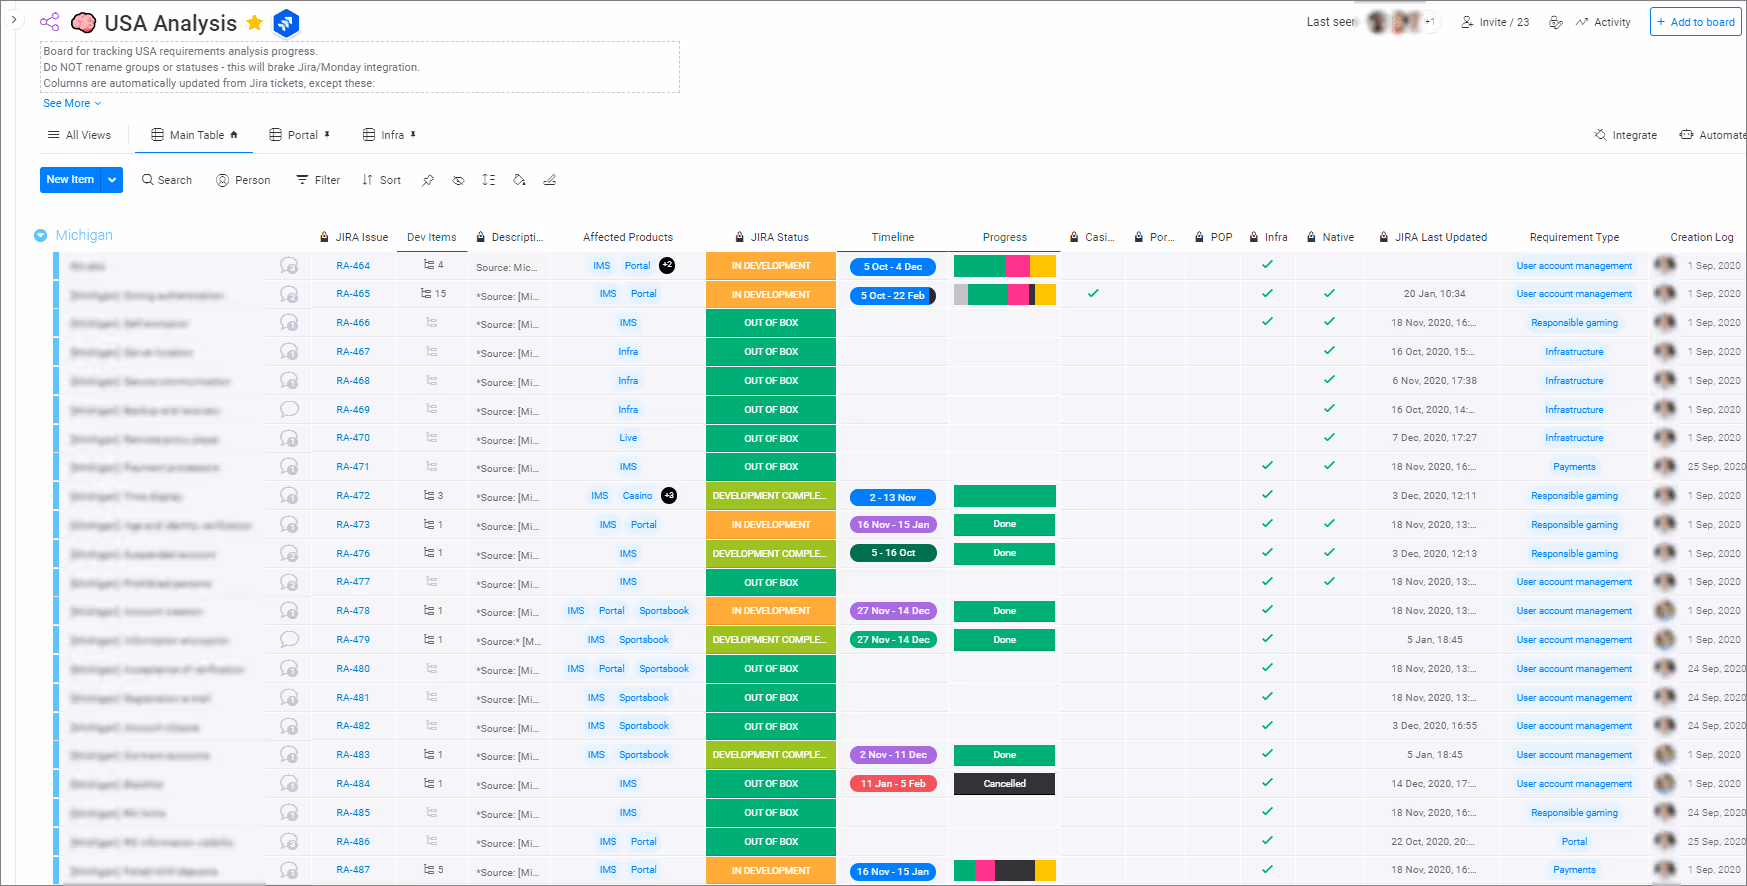Click subitems icon in RA-466 row
Image resolution: width=1747 pixels, height=886 pixels.
[432, 323]
